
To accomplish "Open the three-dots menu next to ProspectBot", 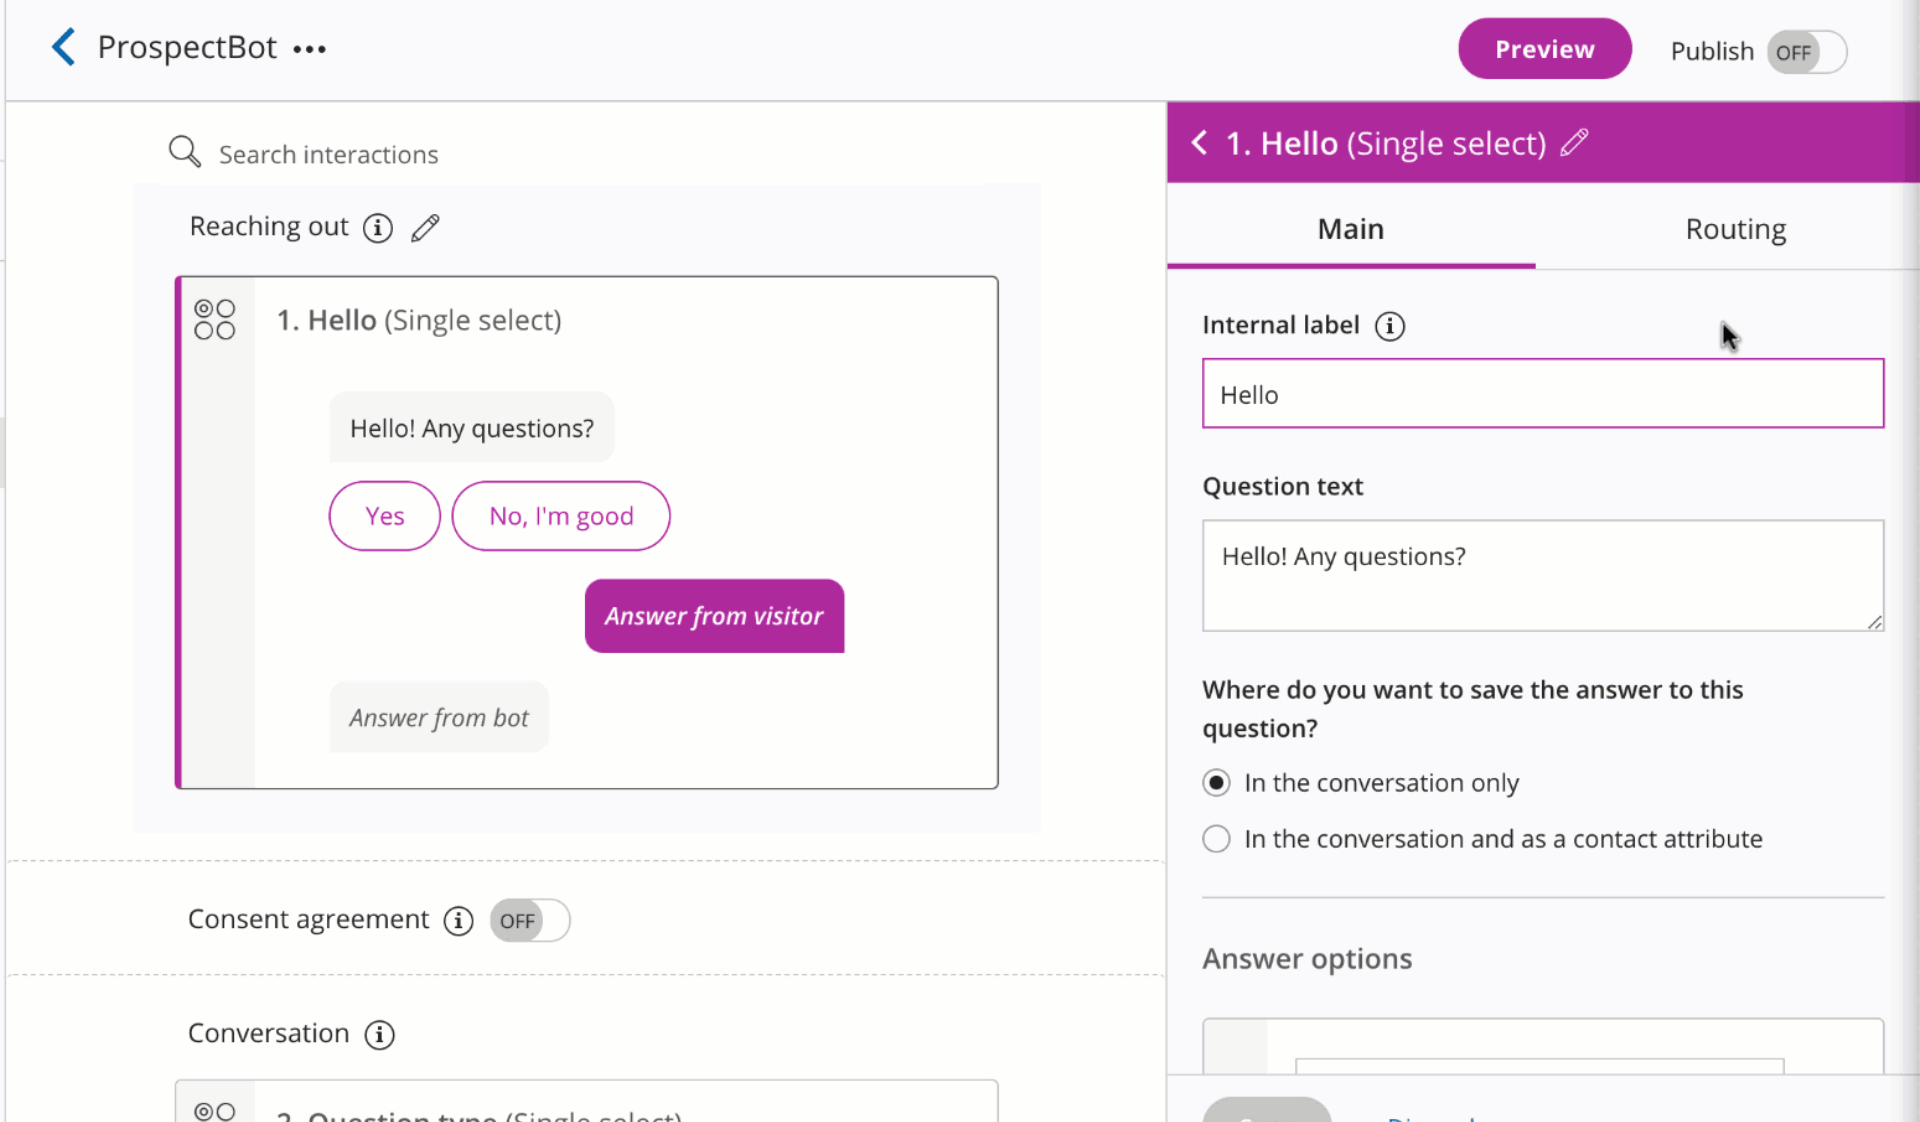I will [309, 49].
